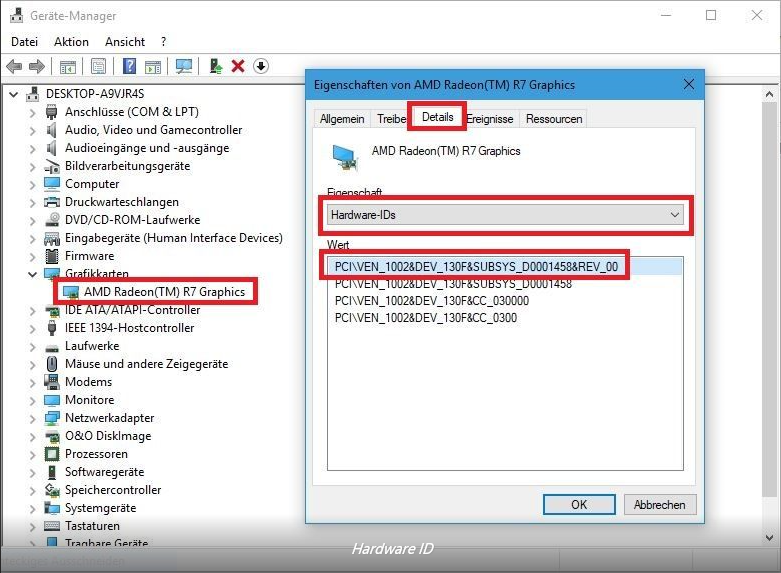Close the Eigenschaften dialog with X
Viewport: 781px width, 573px height.
pos(689,84)
